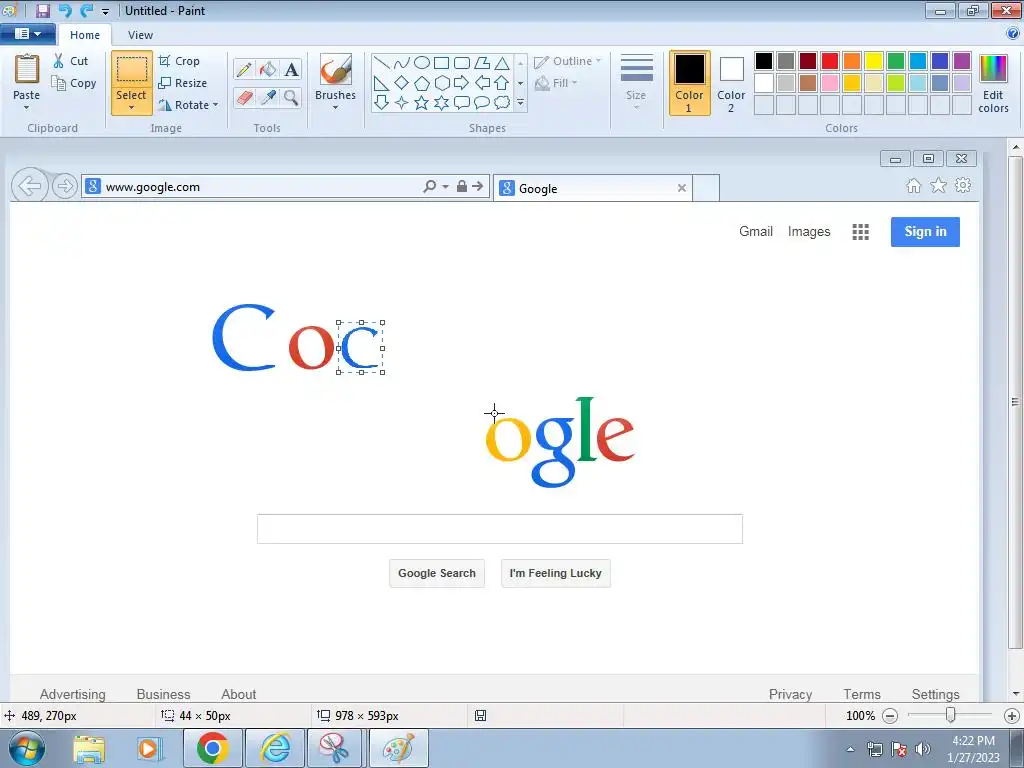Click the Zoom in plus button
The height and width of the screenshot is (768, 1024).
(1012, 716)
